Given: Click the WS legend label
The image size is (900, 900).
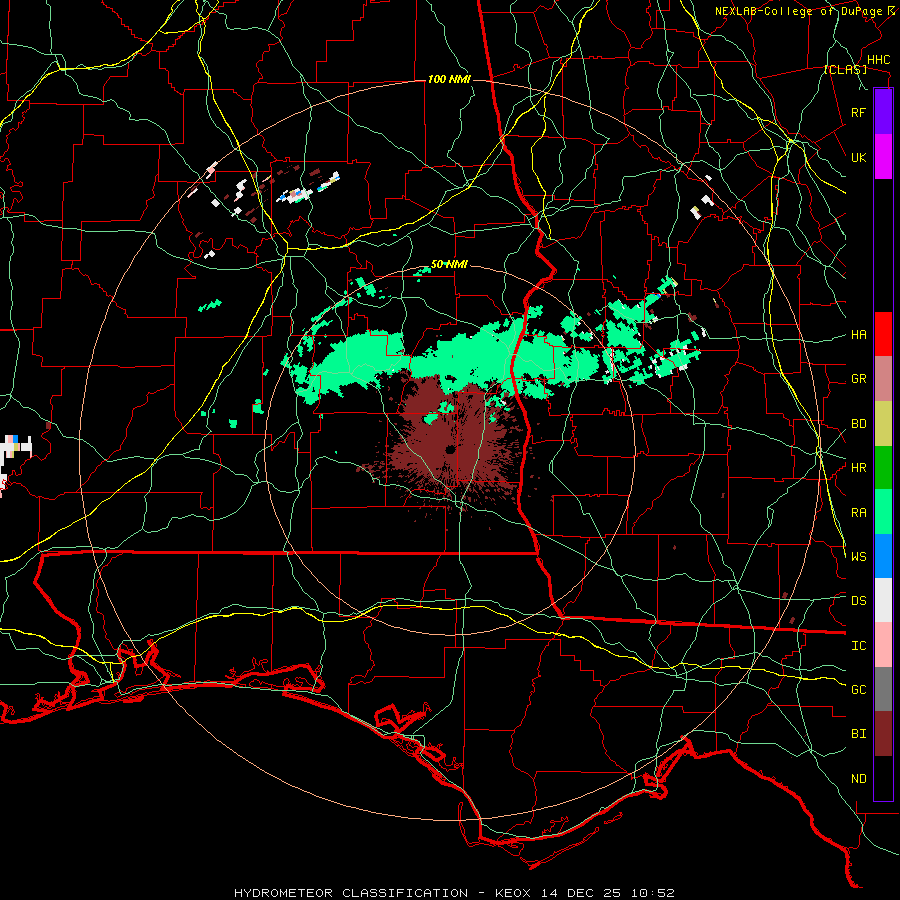Looking at the screenshot, I should point(858,557).
